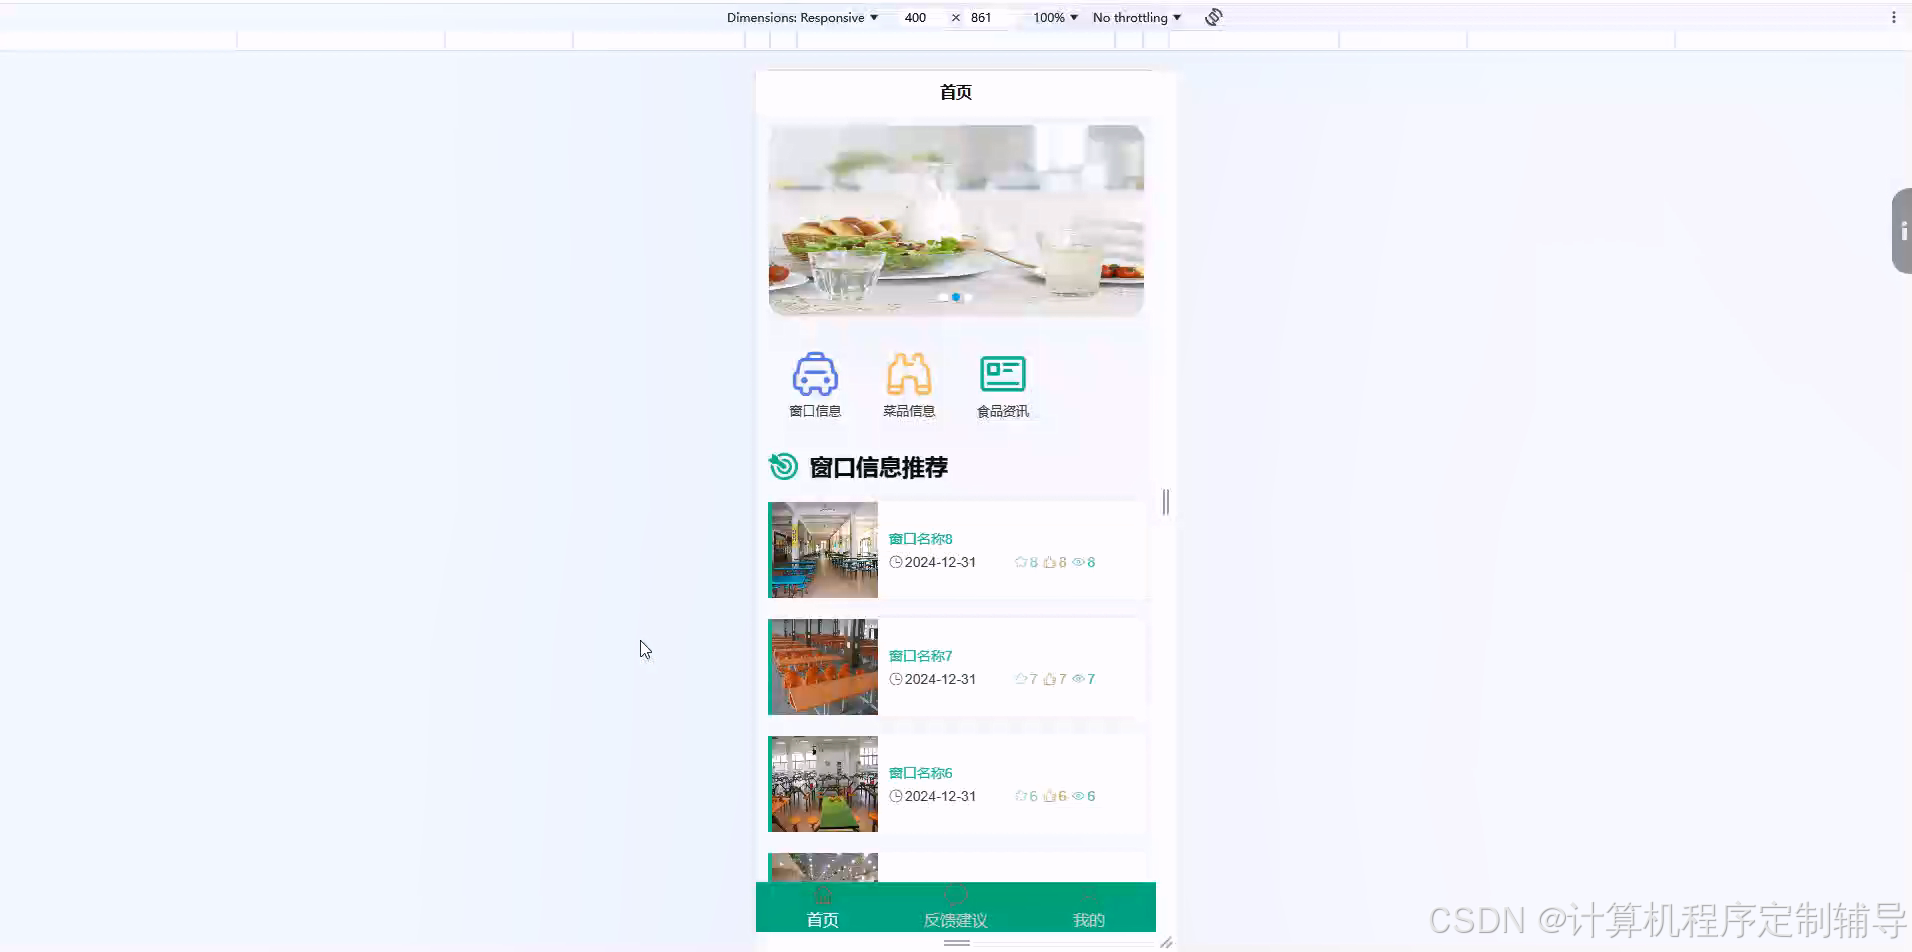The image size is (1912, 952).
Task: Click the bullseye icon beside 窗口信息推荐
Action: point(783,466)
